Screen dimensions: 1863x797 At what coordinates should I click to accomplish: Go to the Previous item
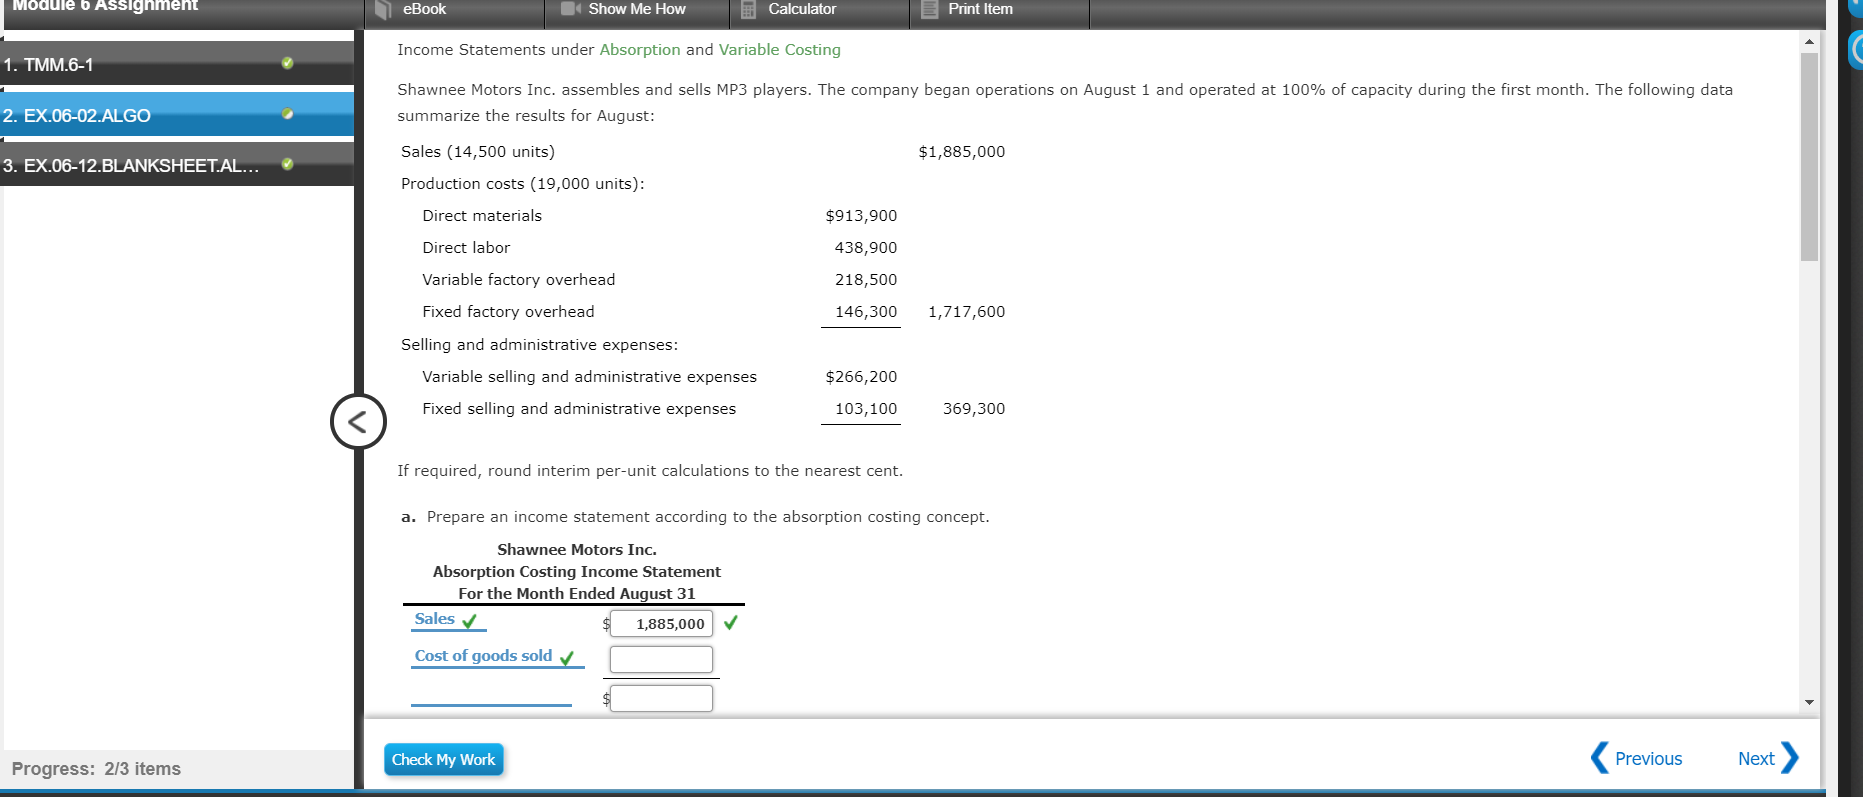1637,758
